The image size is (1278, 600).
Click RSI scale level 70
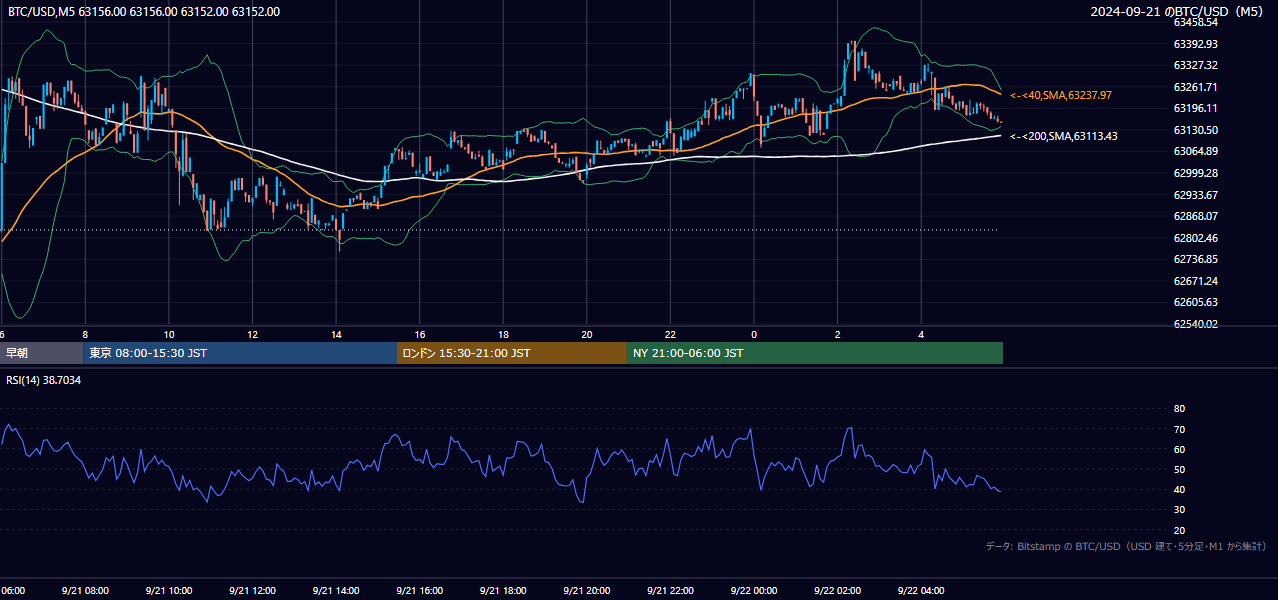1179,429
